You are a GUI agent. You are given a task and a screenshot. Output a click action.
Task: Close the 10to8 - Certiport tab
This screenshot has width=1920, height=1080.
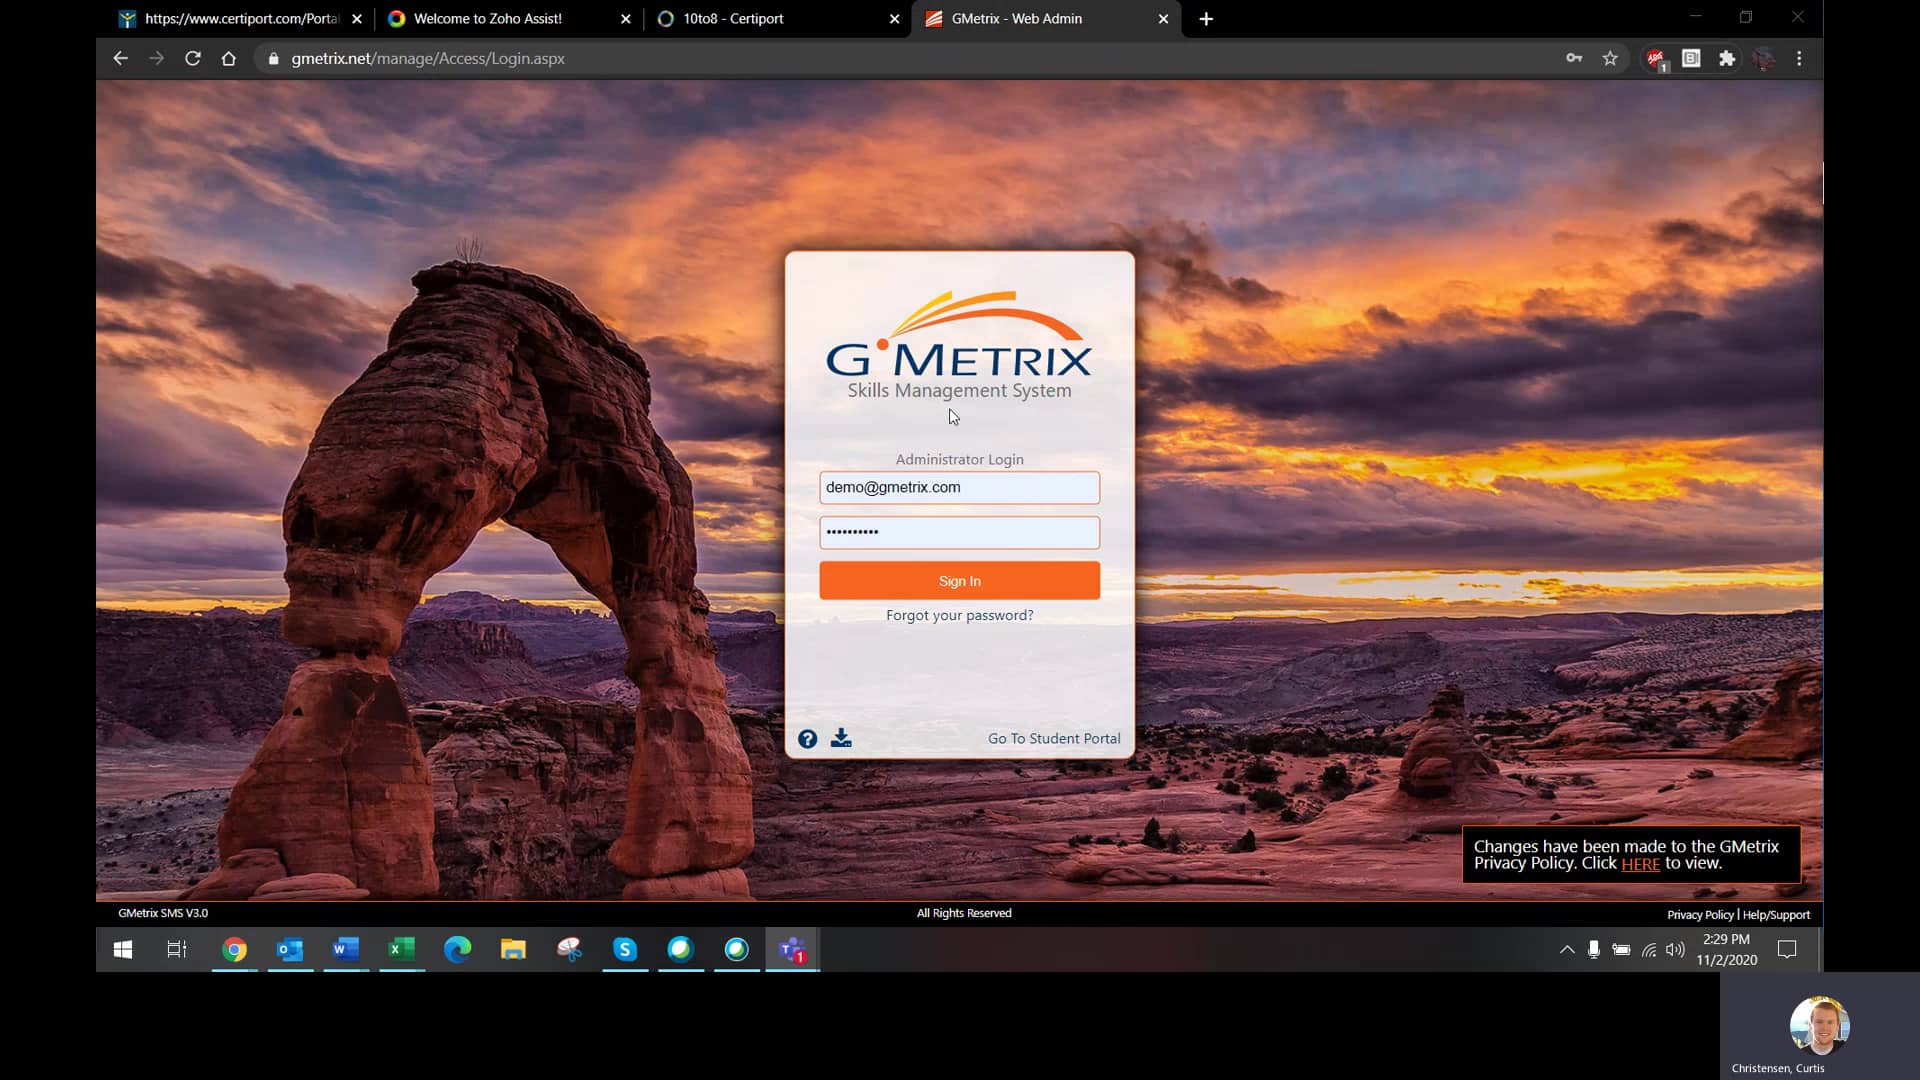895,19
